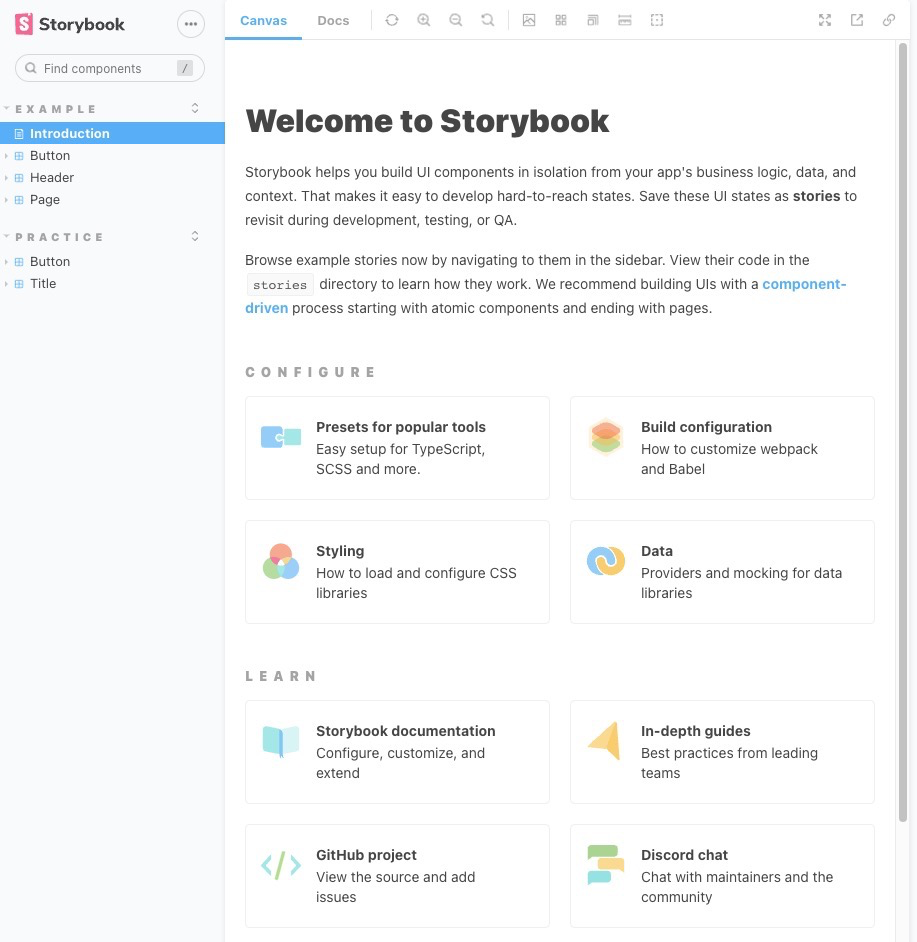The image size is (917, 942).
Task: Click the stories code snippet
Action: pyautogui.click(x=280, y=285)
